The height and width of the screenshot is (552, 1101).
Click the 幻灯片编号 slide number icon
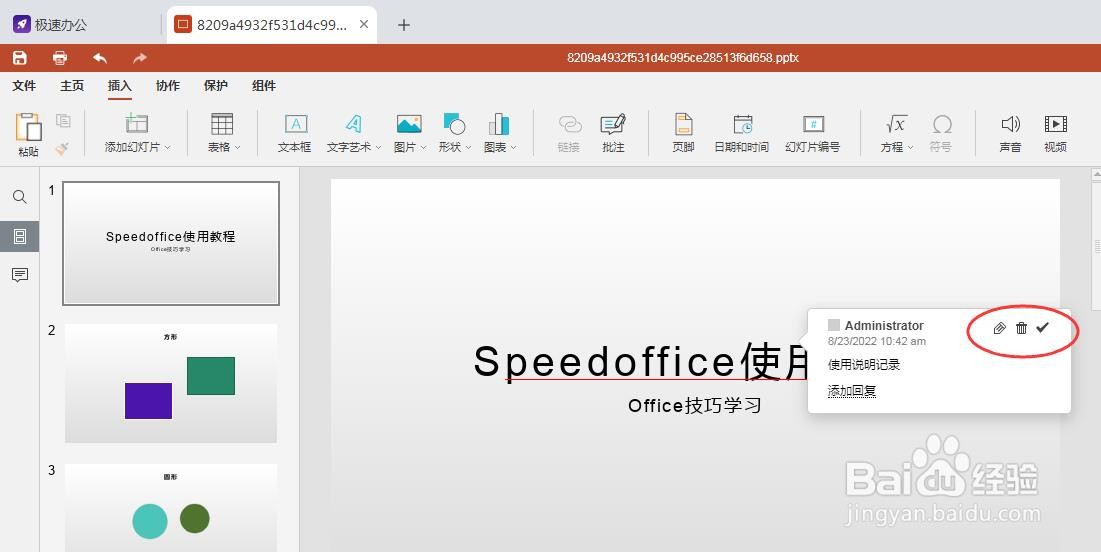pyautogui.click(x=813, y=124)
